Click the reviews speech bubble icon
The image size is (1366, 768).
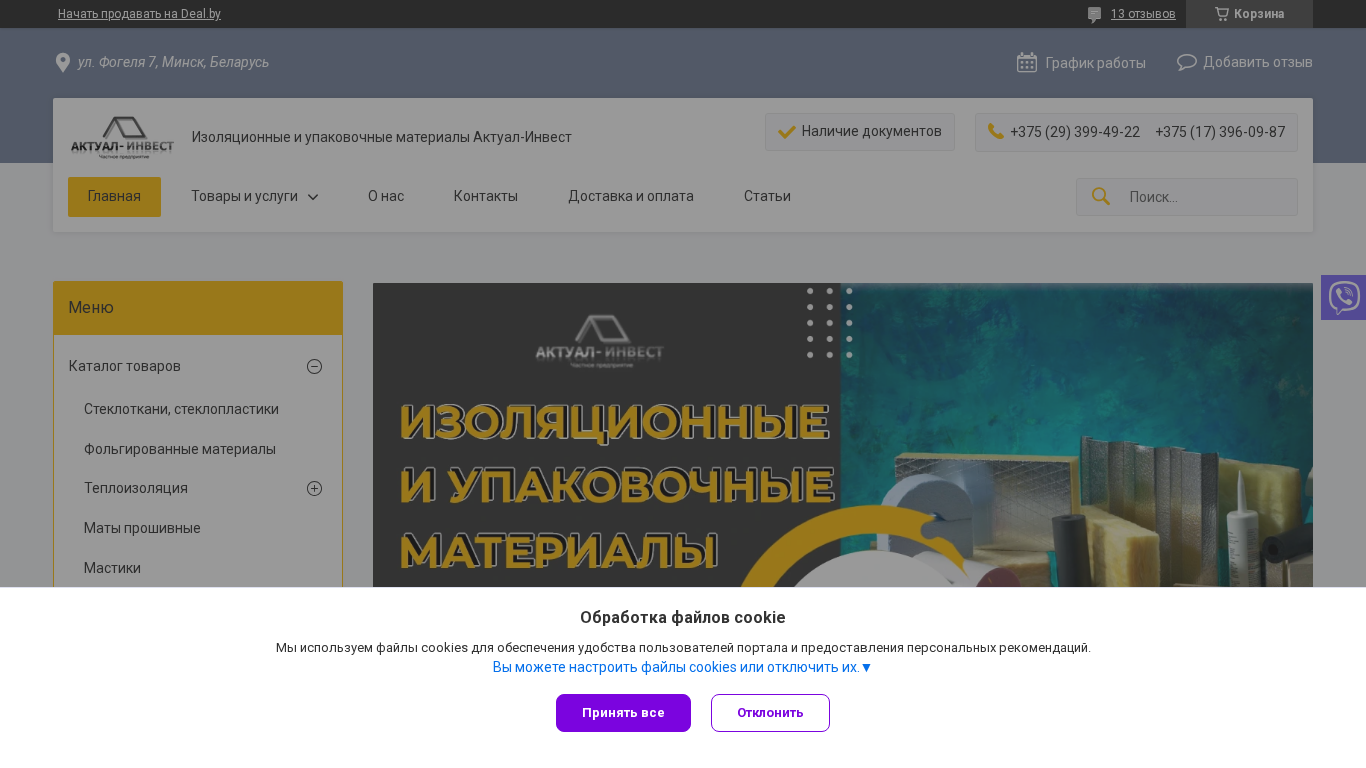[x=1094, y=15]
